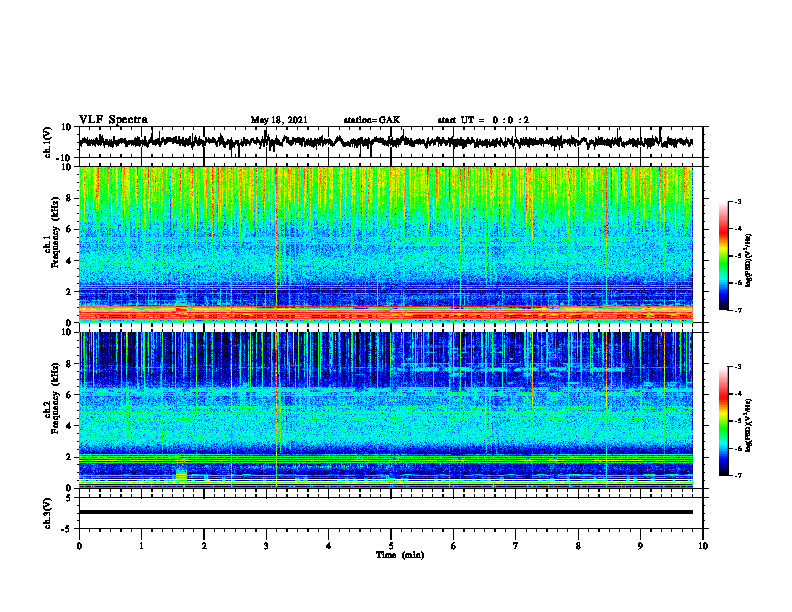Click the "Time (min)" axis label

click(x=400, y=555)
